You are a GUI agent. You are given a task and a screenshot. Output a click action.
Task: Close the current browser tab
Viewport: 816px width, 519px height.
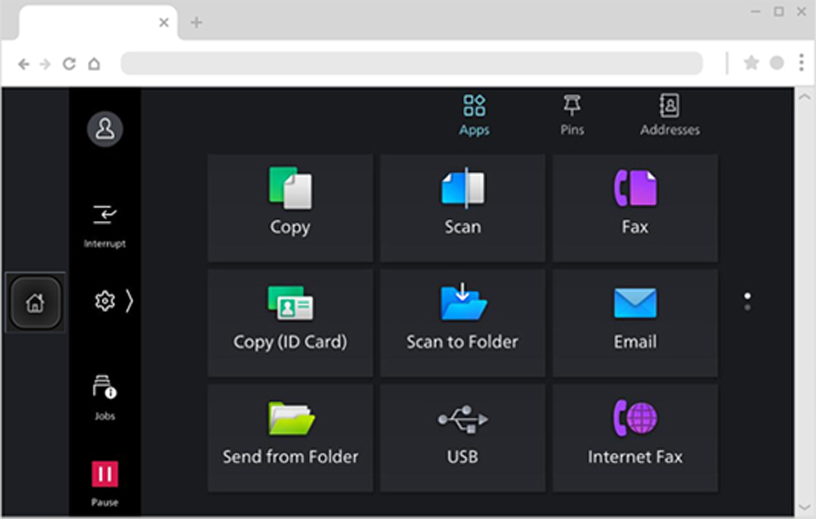click(x=163, y=22)
